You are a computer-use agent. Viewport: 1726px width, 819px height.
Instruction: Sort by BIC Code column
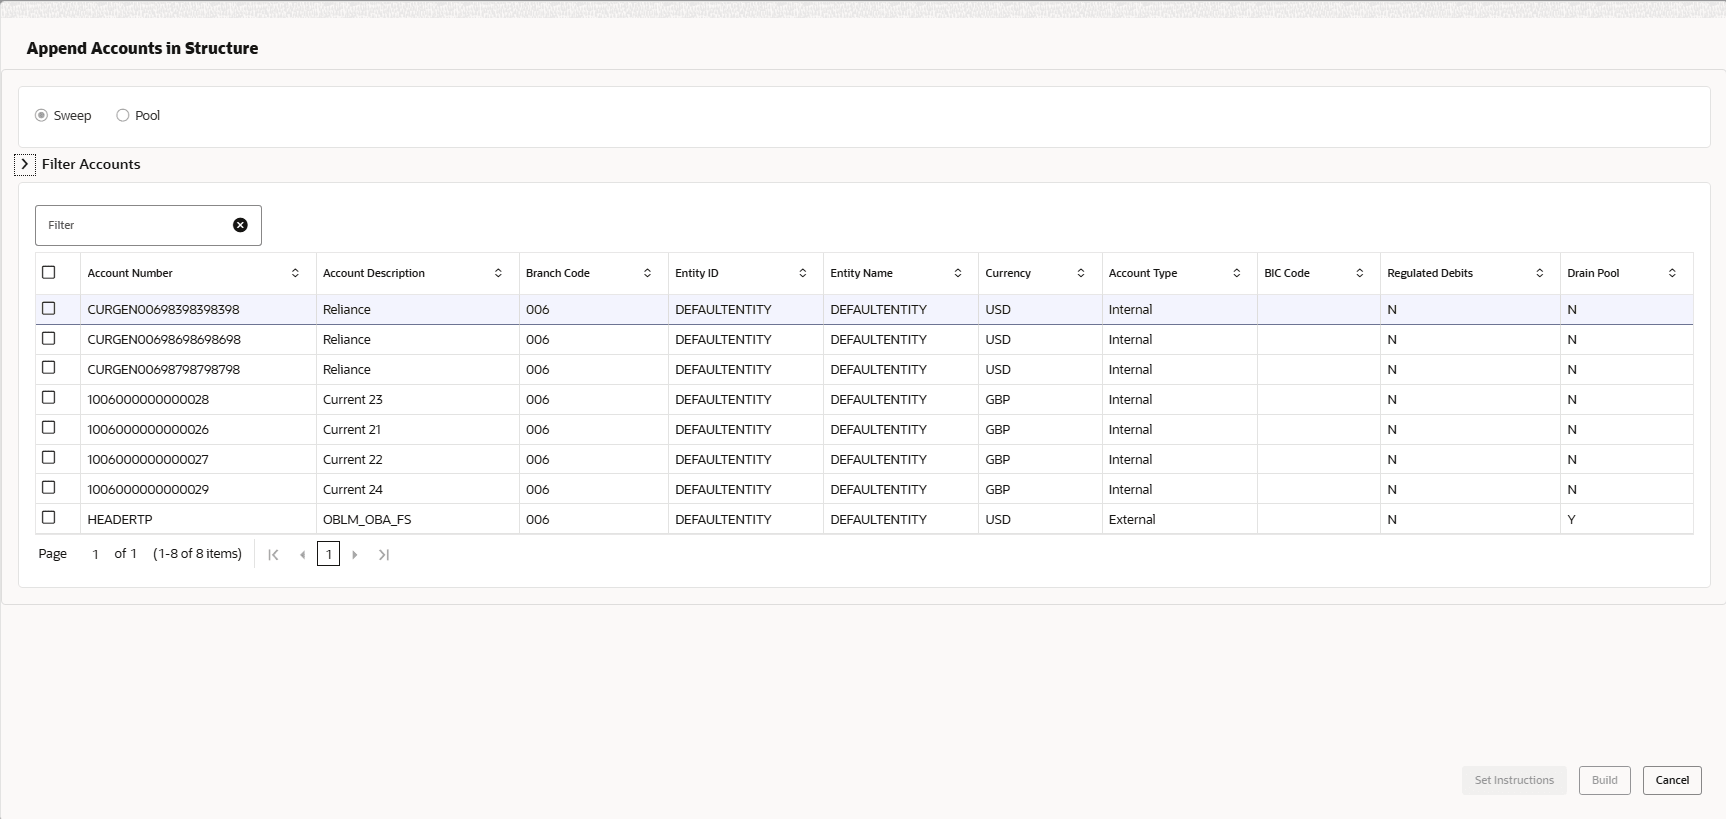coord(1360,273)
